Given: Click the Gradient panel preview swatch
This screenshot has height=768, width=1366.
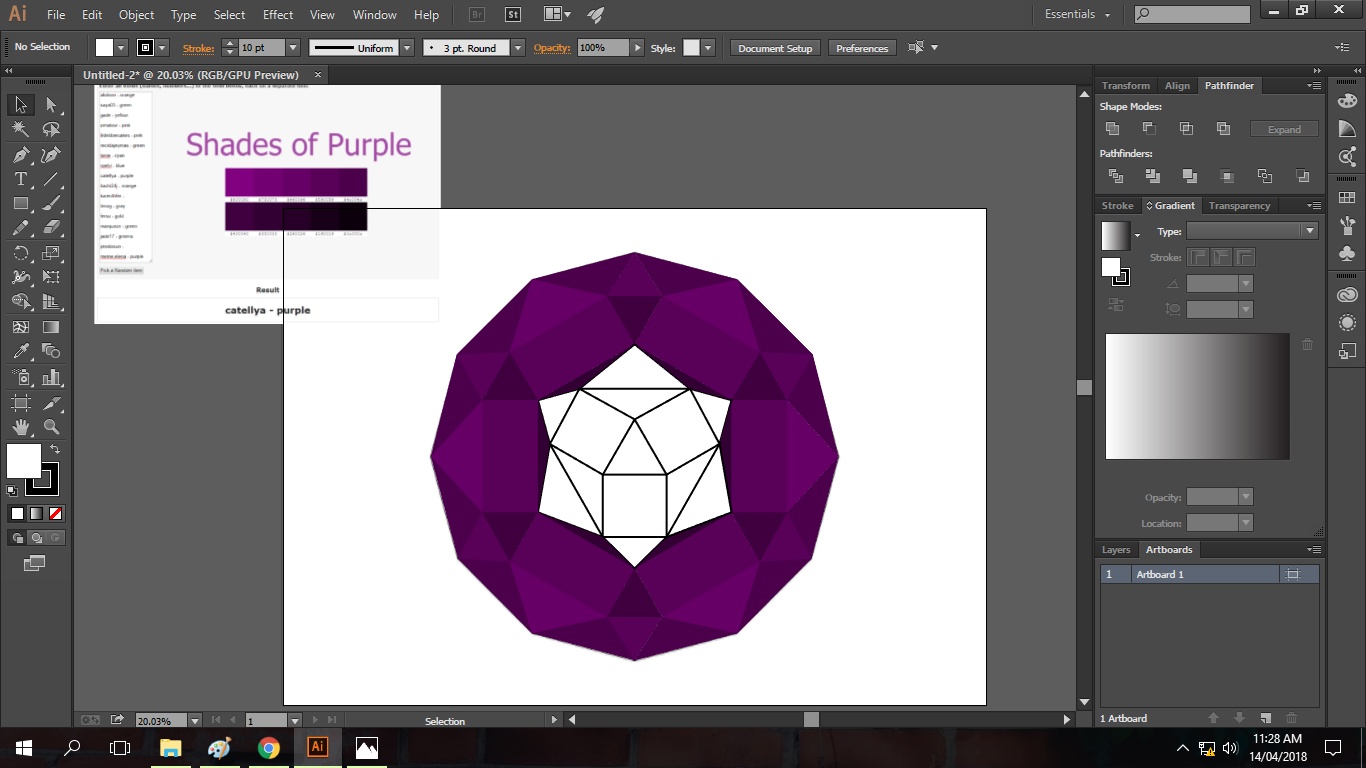Looking at the screenshot, I should pyautogui.click(x=1116, y=236).
